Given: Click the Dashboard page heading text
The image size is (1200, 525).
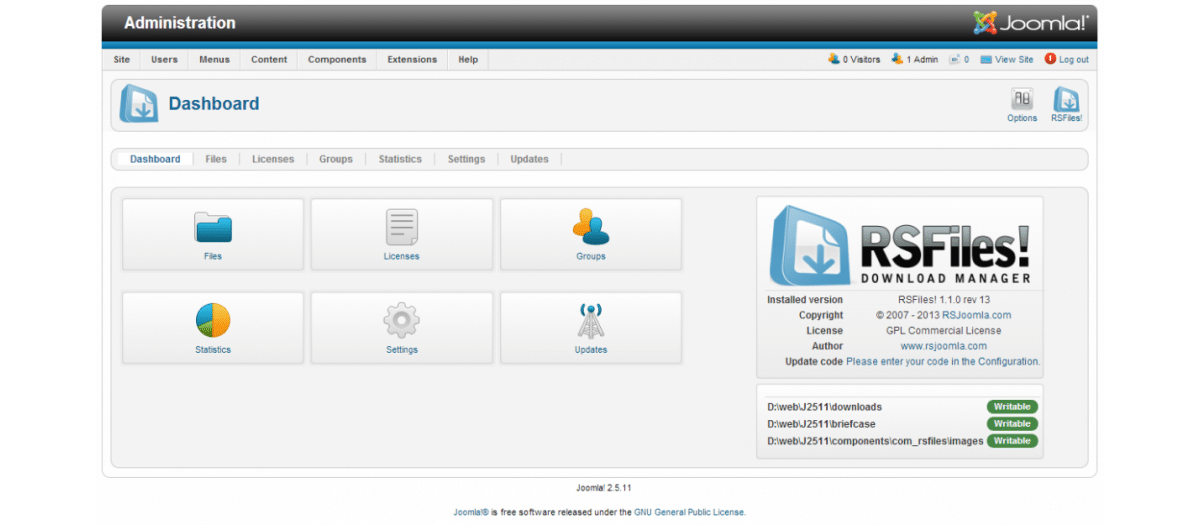Looking at the screenshot, I should 213,104.
